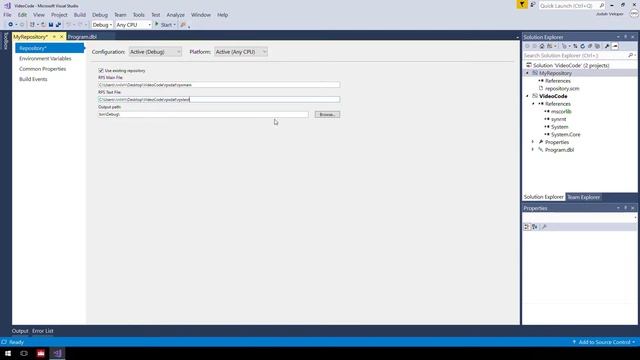Screen dimensions: 640x360
Task: Click the Categorized icon in Properties panel
Action: point(527,227)
